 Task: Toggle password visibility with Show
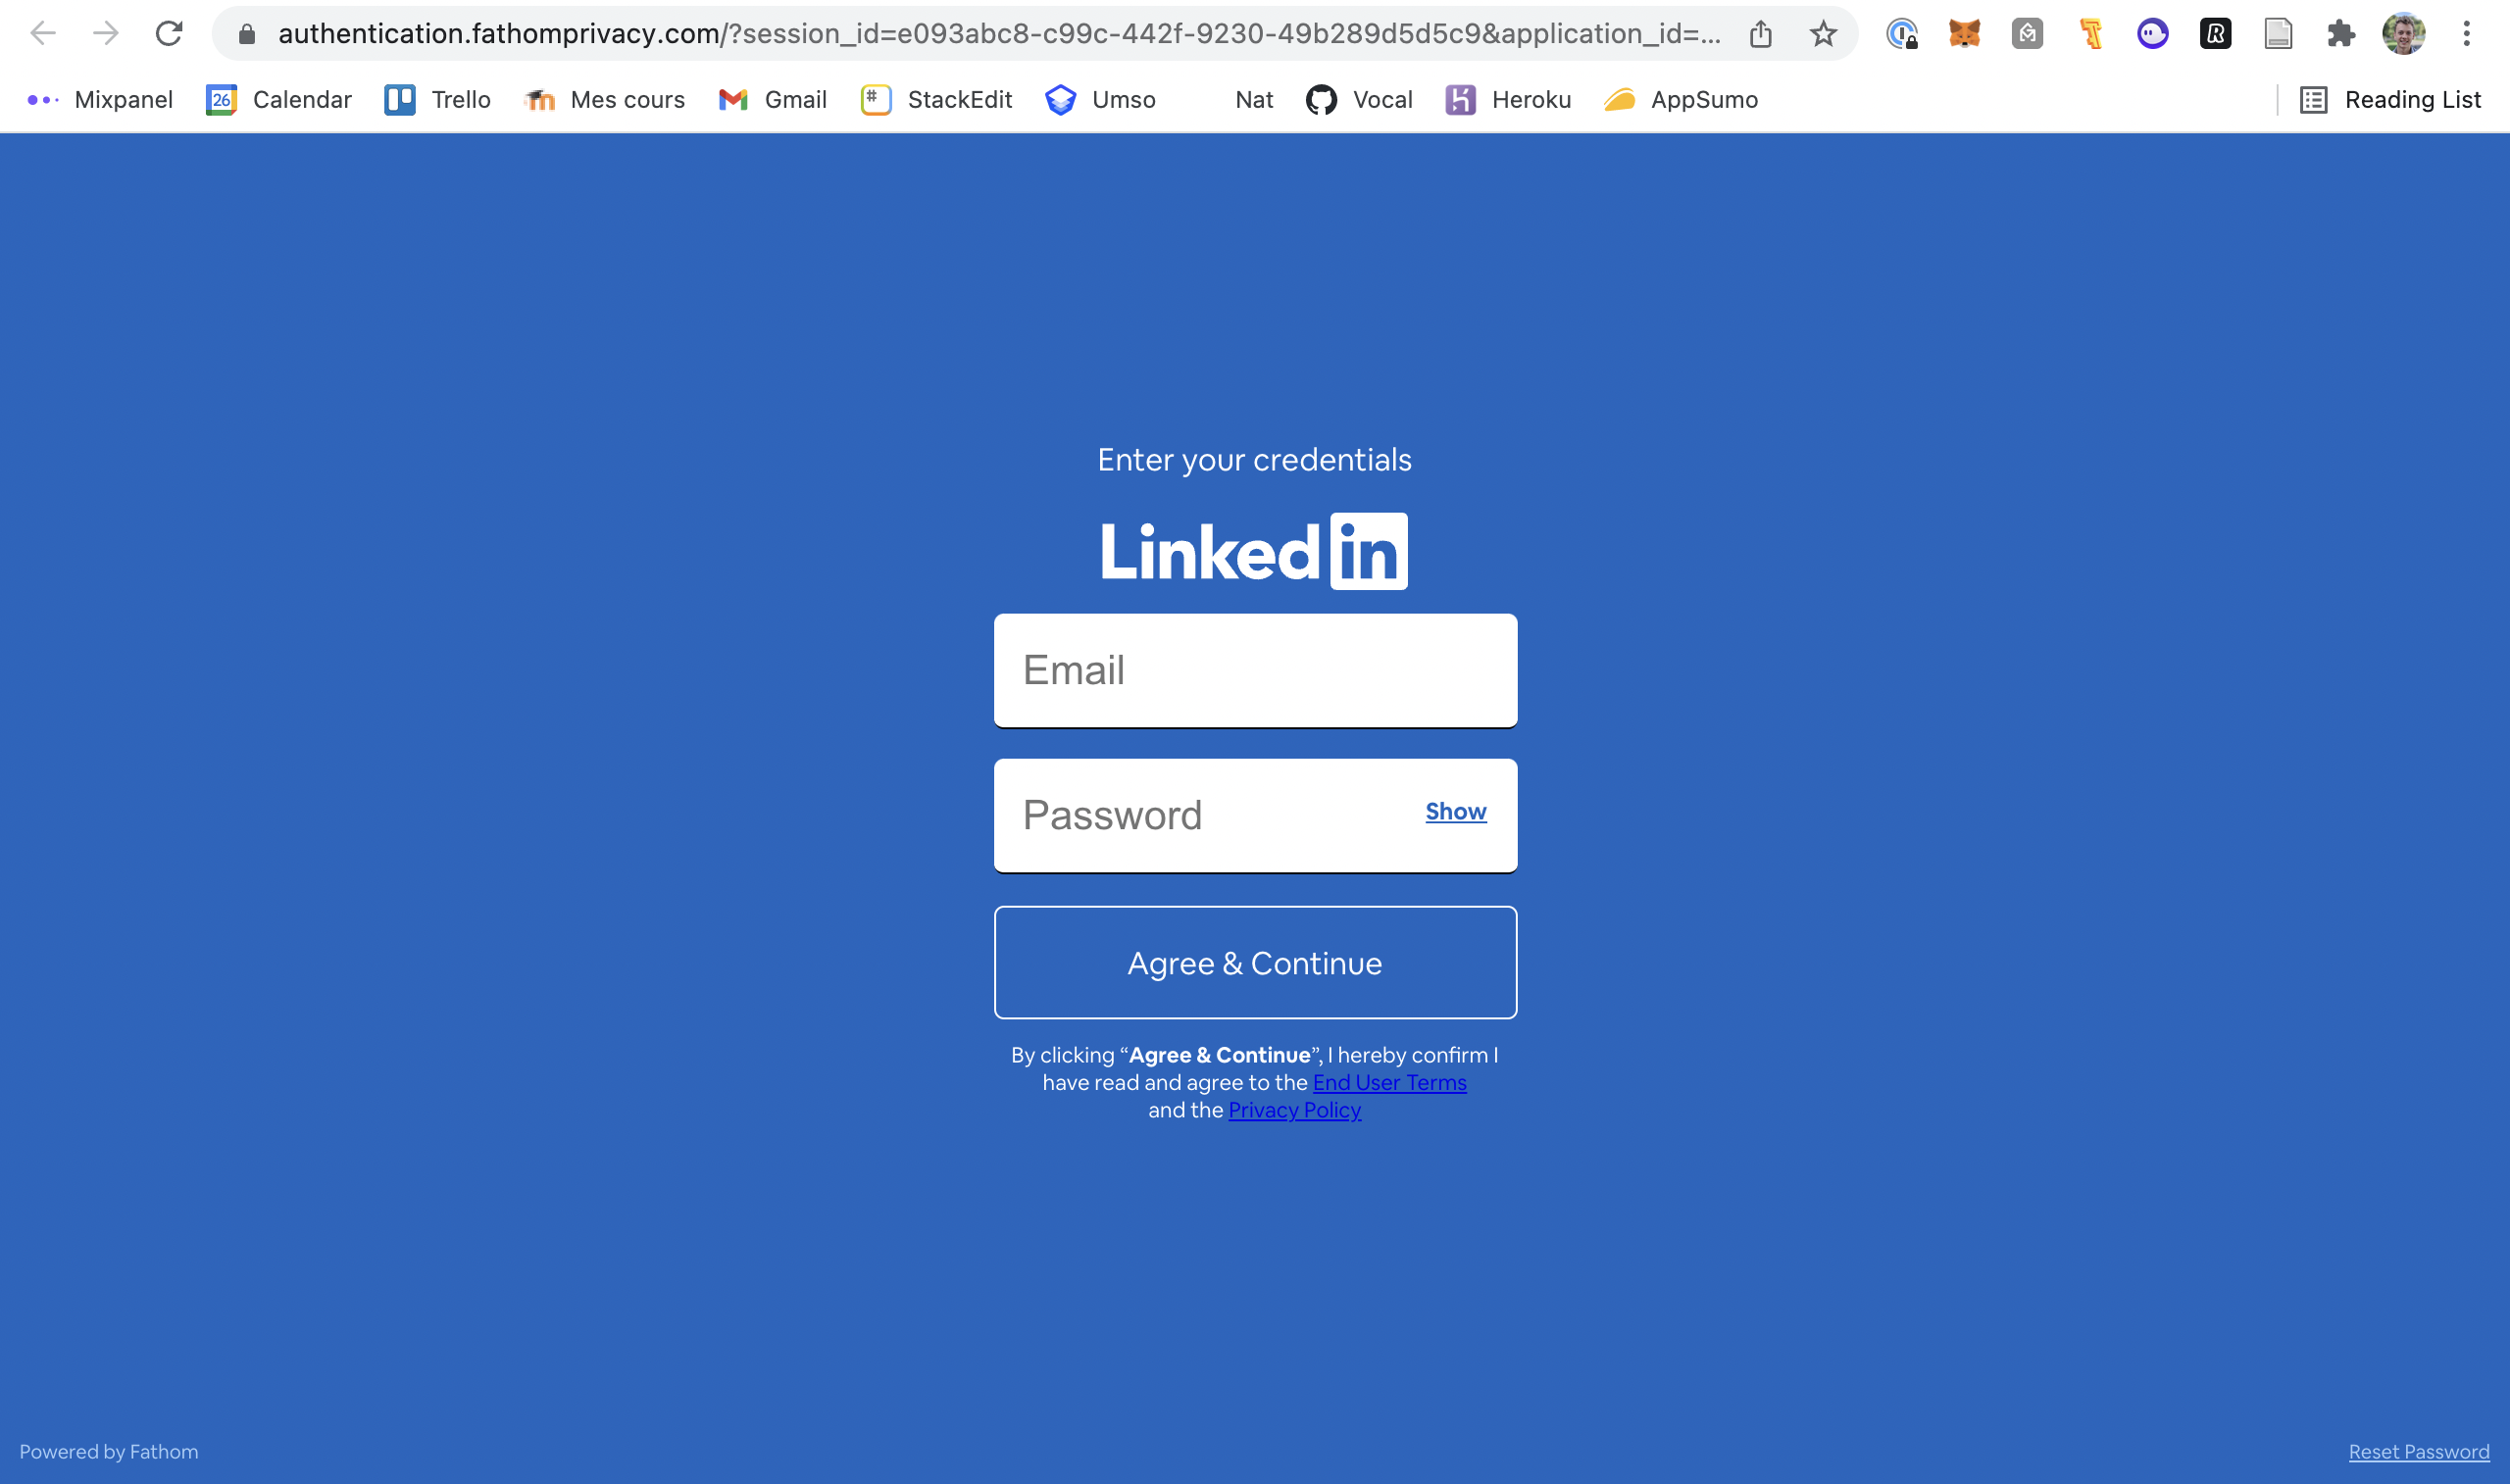pyautogui.click(x=1455, y=811)
